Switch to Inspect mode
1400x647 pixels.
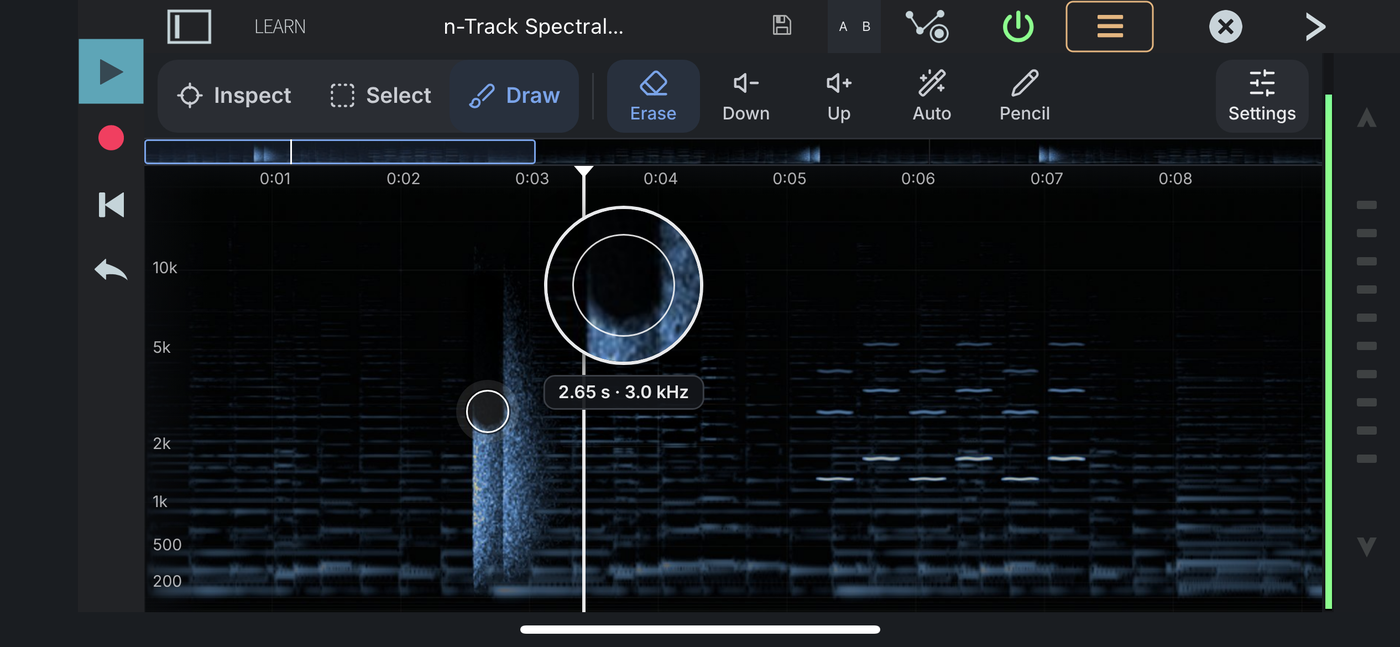[234, 96]
